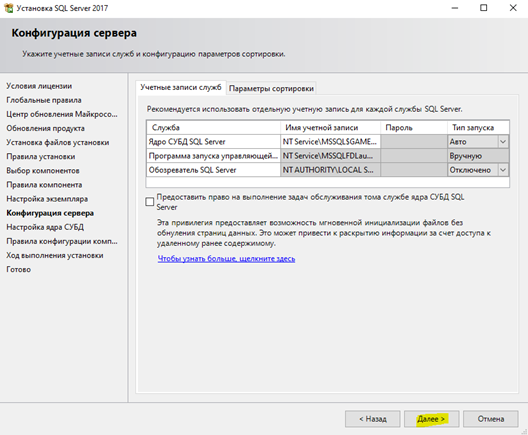Select the Настройка экземпляра step
Viewport: 528px width, 435px height.
pos(47,199)
